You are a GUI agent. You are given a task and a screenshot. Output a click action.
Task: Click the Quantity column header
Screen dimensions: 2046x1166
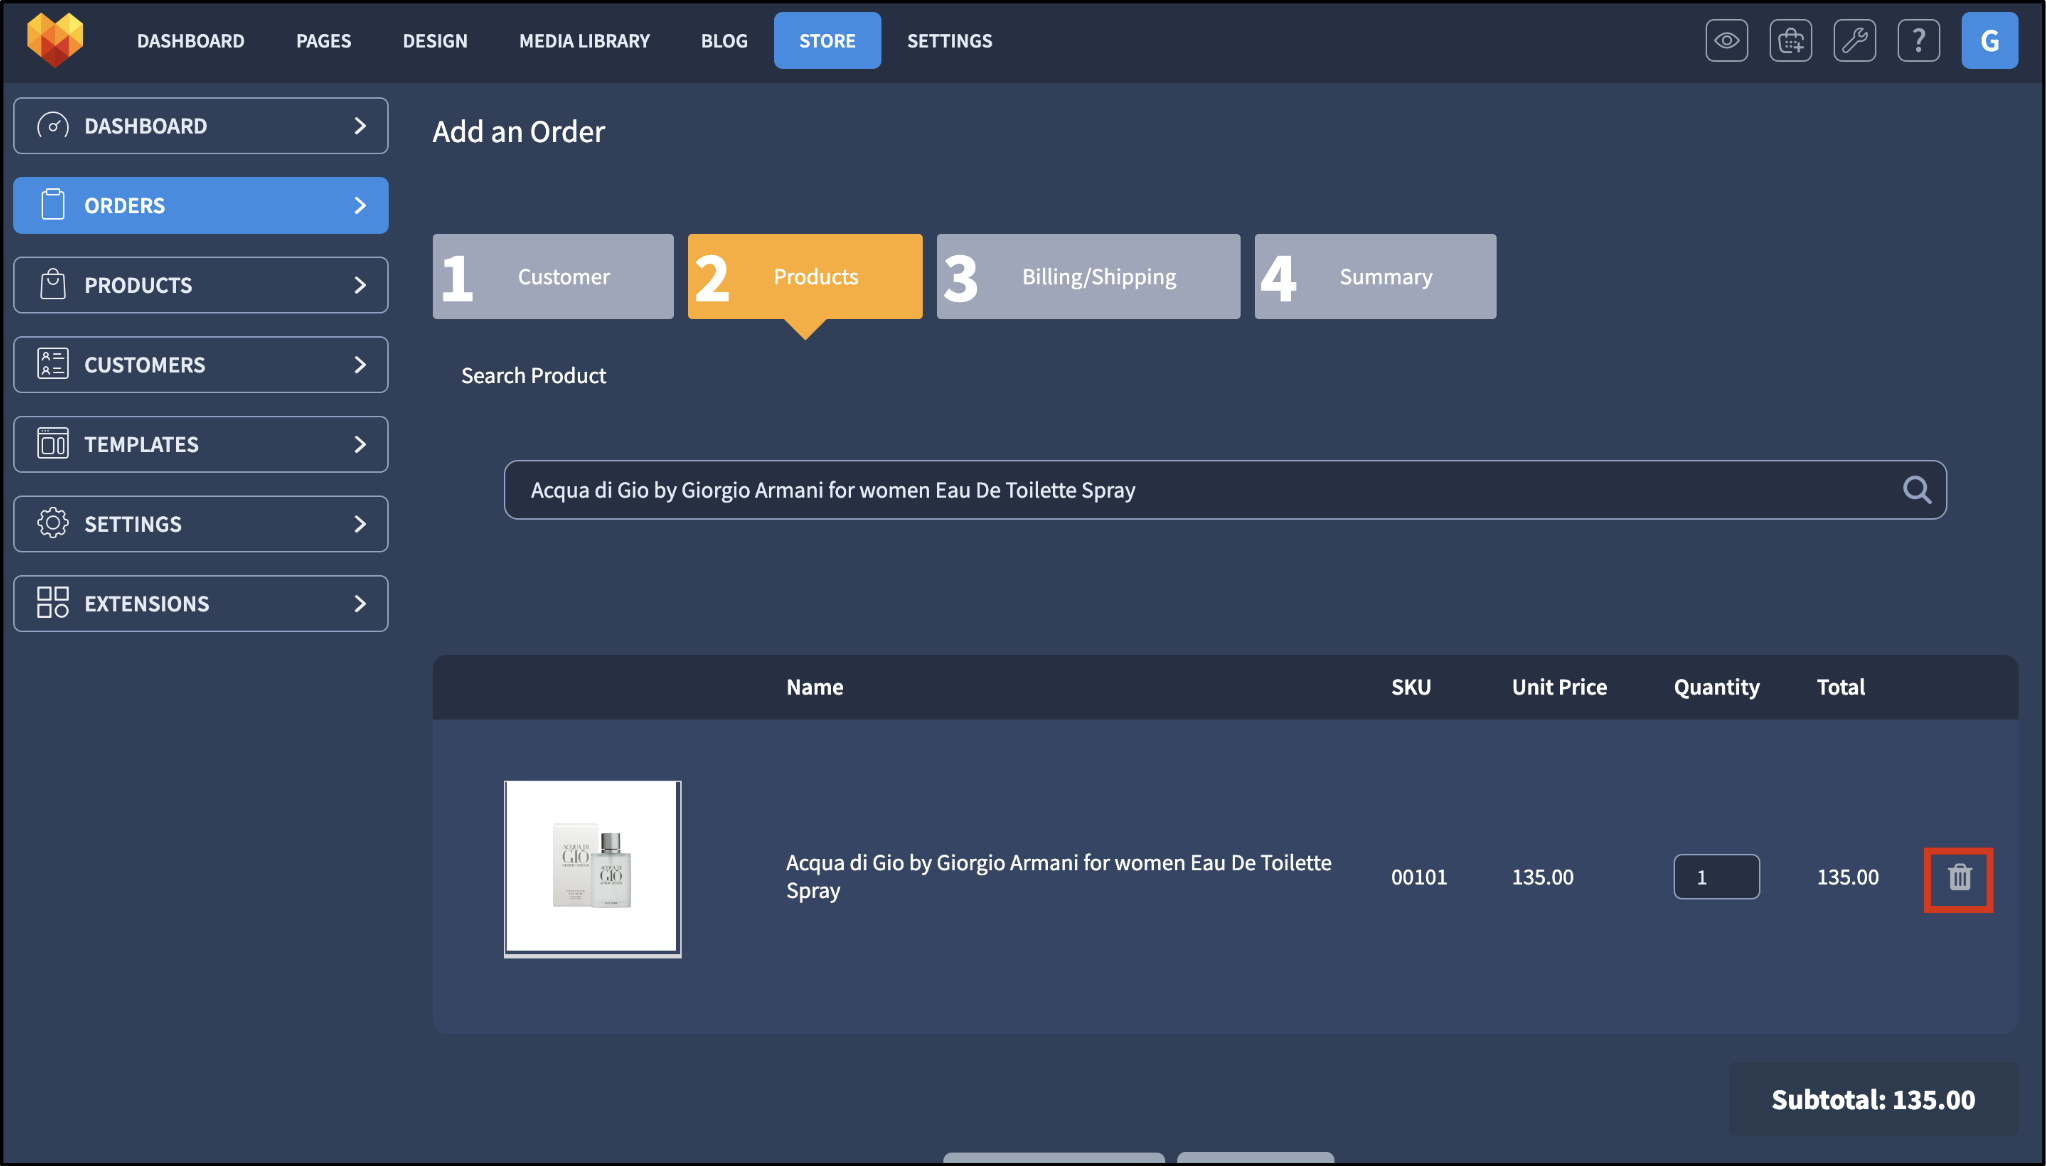coord(1716,687)
